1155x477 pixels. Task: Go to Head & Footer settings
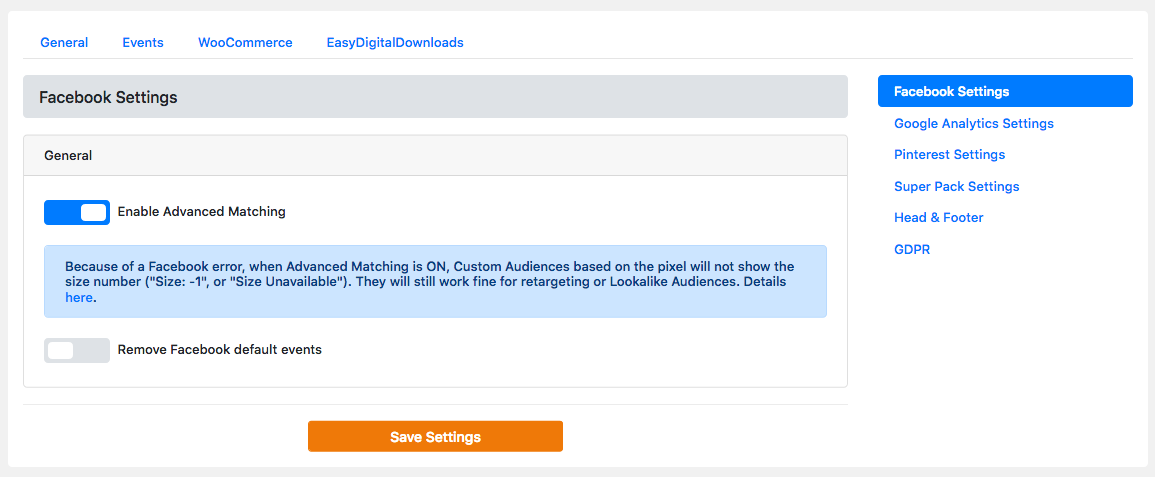(x=938, y=218)
